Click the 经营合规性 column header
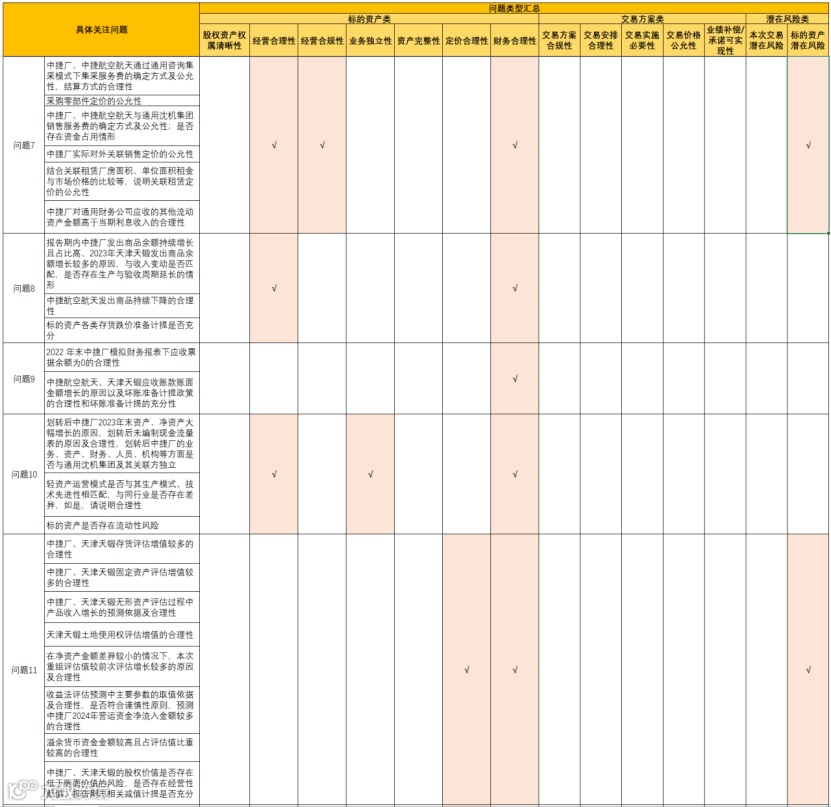This screenshot has width=831, height=807. pyautogui.click(x=322, y=40)
